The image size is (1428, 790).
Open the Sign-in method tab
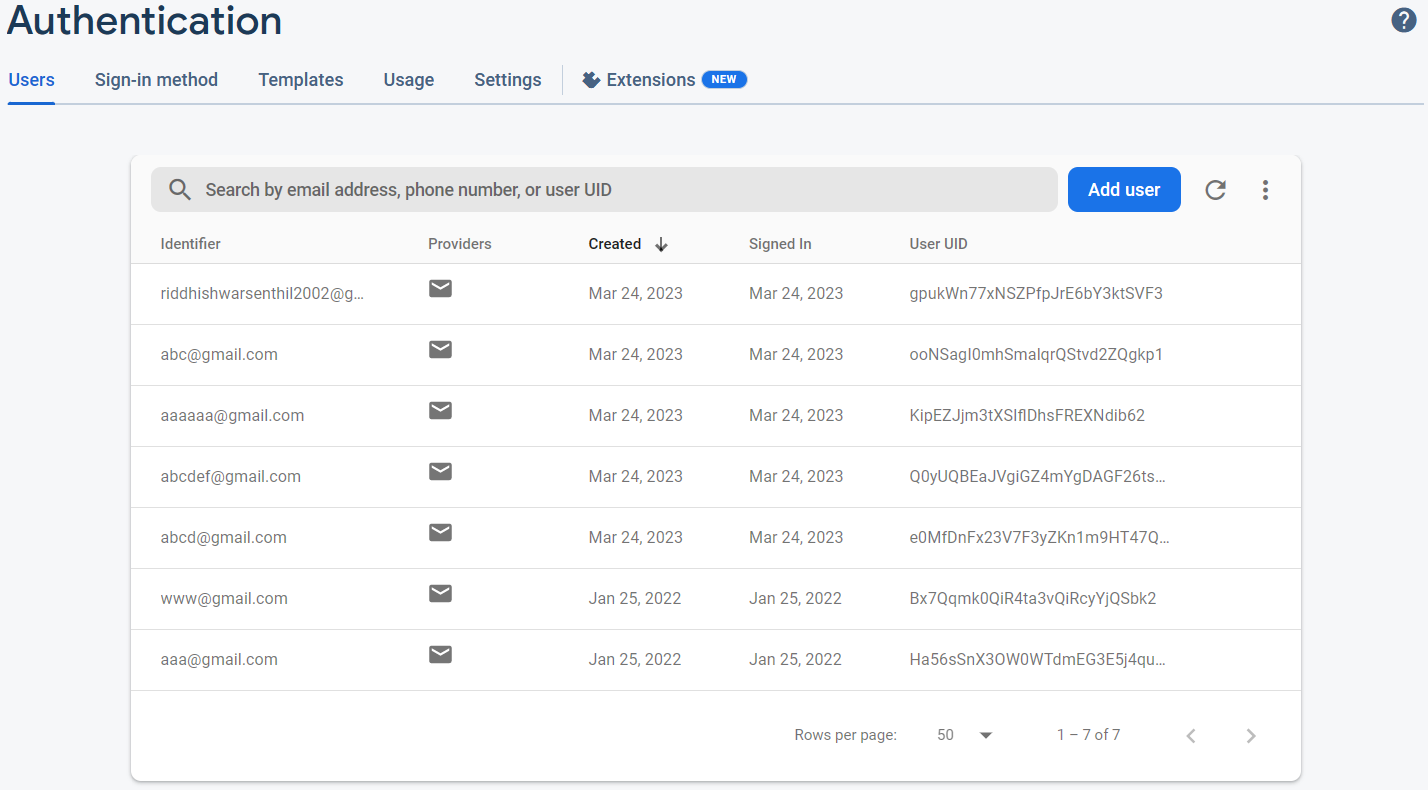pos(156,80)
